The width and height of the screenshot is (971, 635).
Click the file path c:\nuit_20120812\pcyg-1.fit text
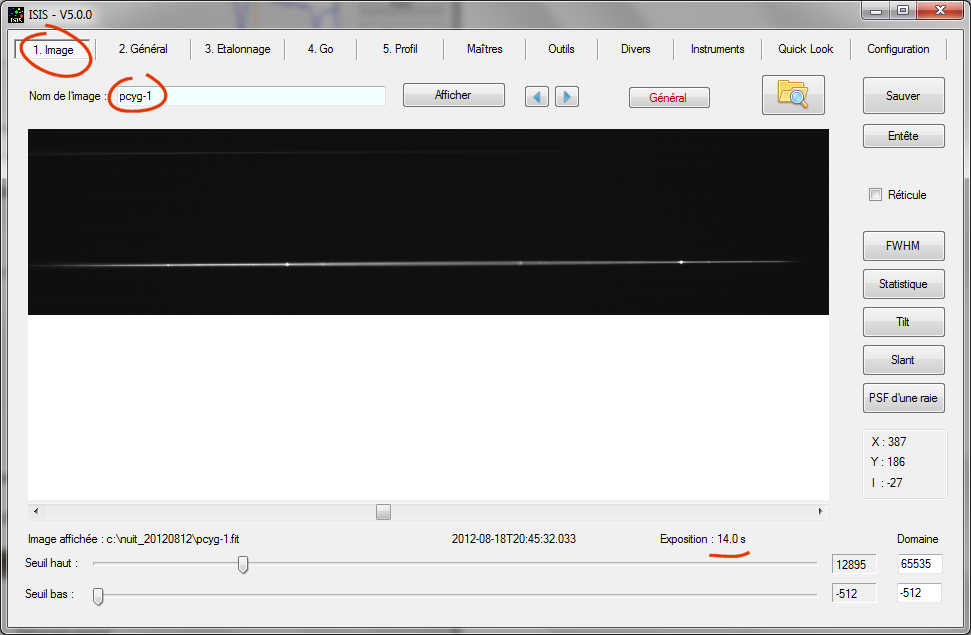[173, 539]
